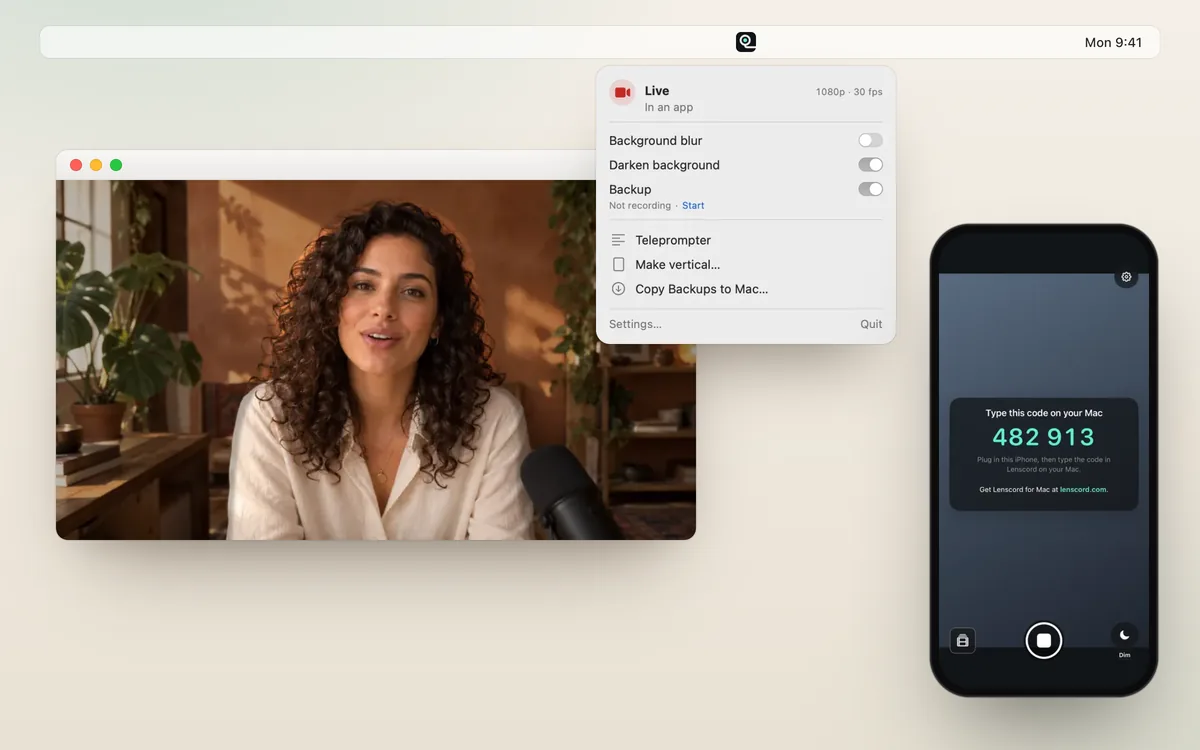Click the 'Not recording' status text
1200x750 pixels.
click(640, 206)
